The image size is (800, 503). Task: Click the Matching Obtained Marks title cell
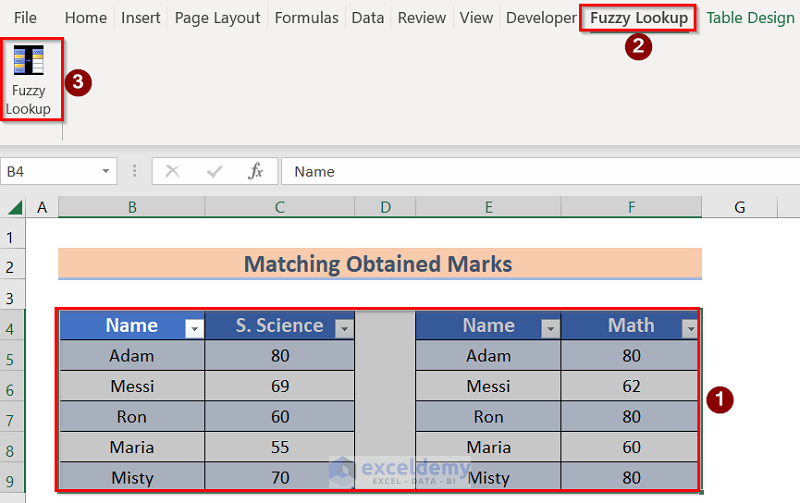pos(378,264)
